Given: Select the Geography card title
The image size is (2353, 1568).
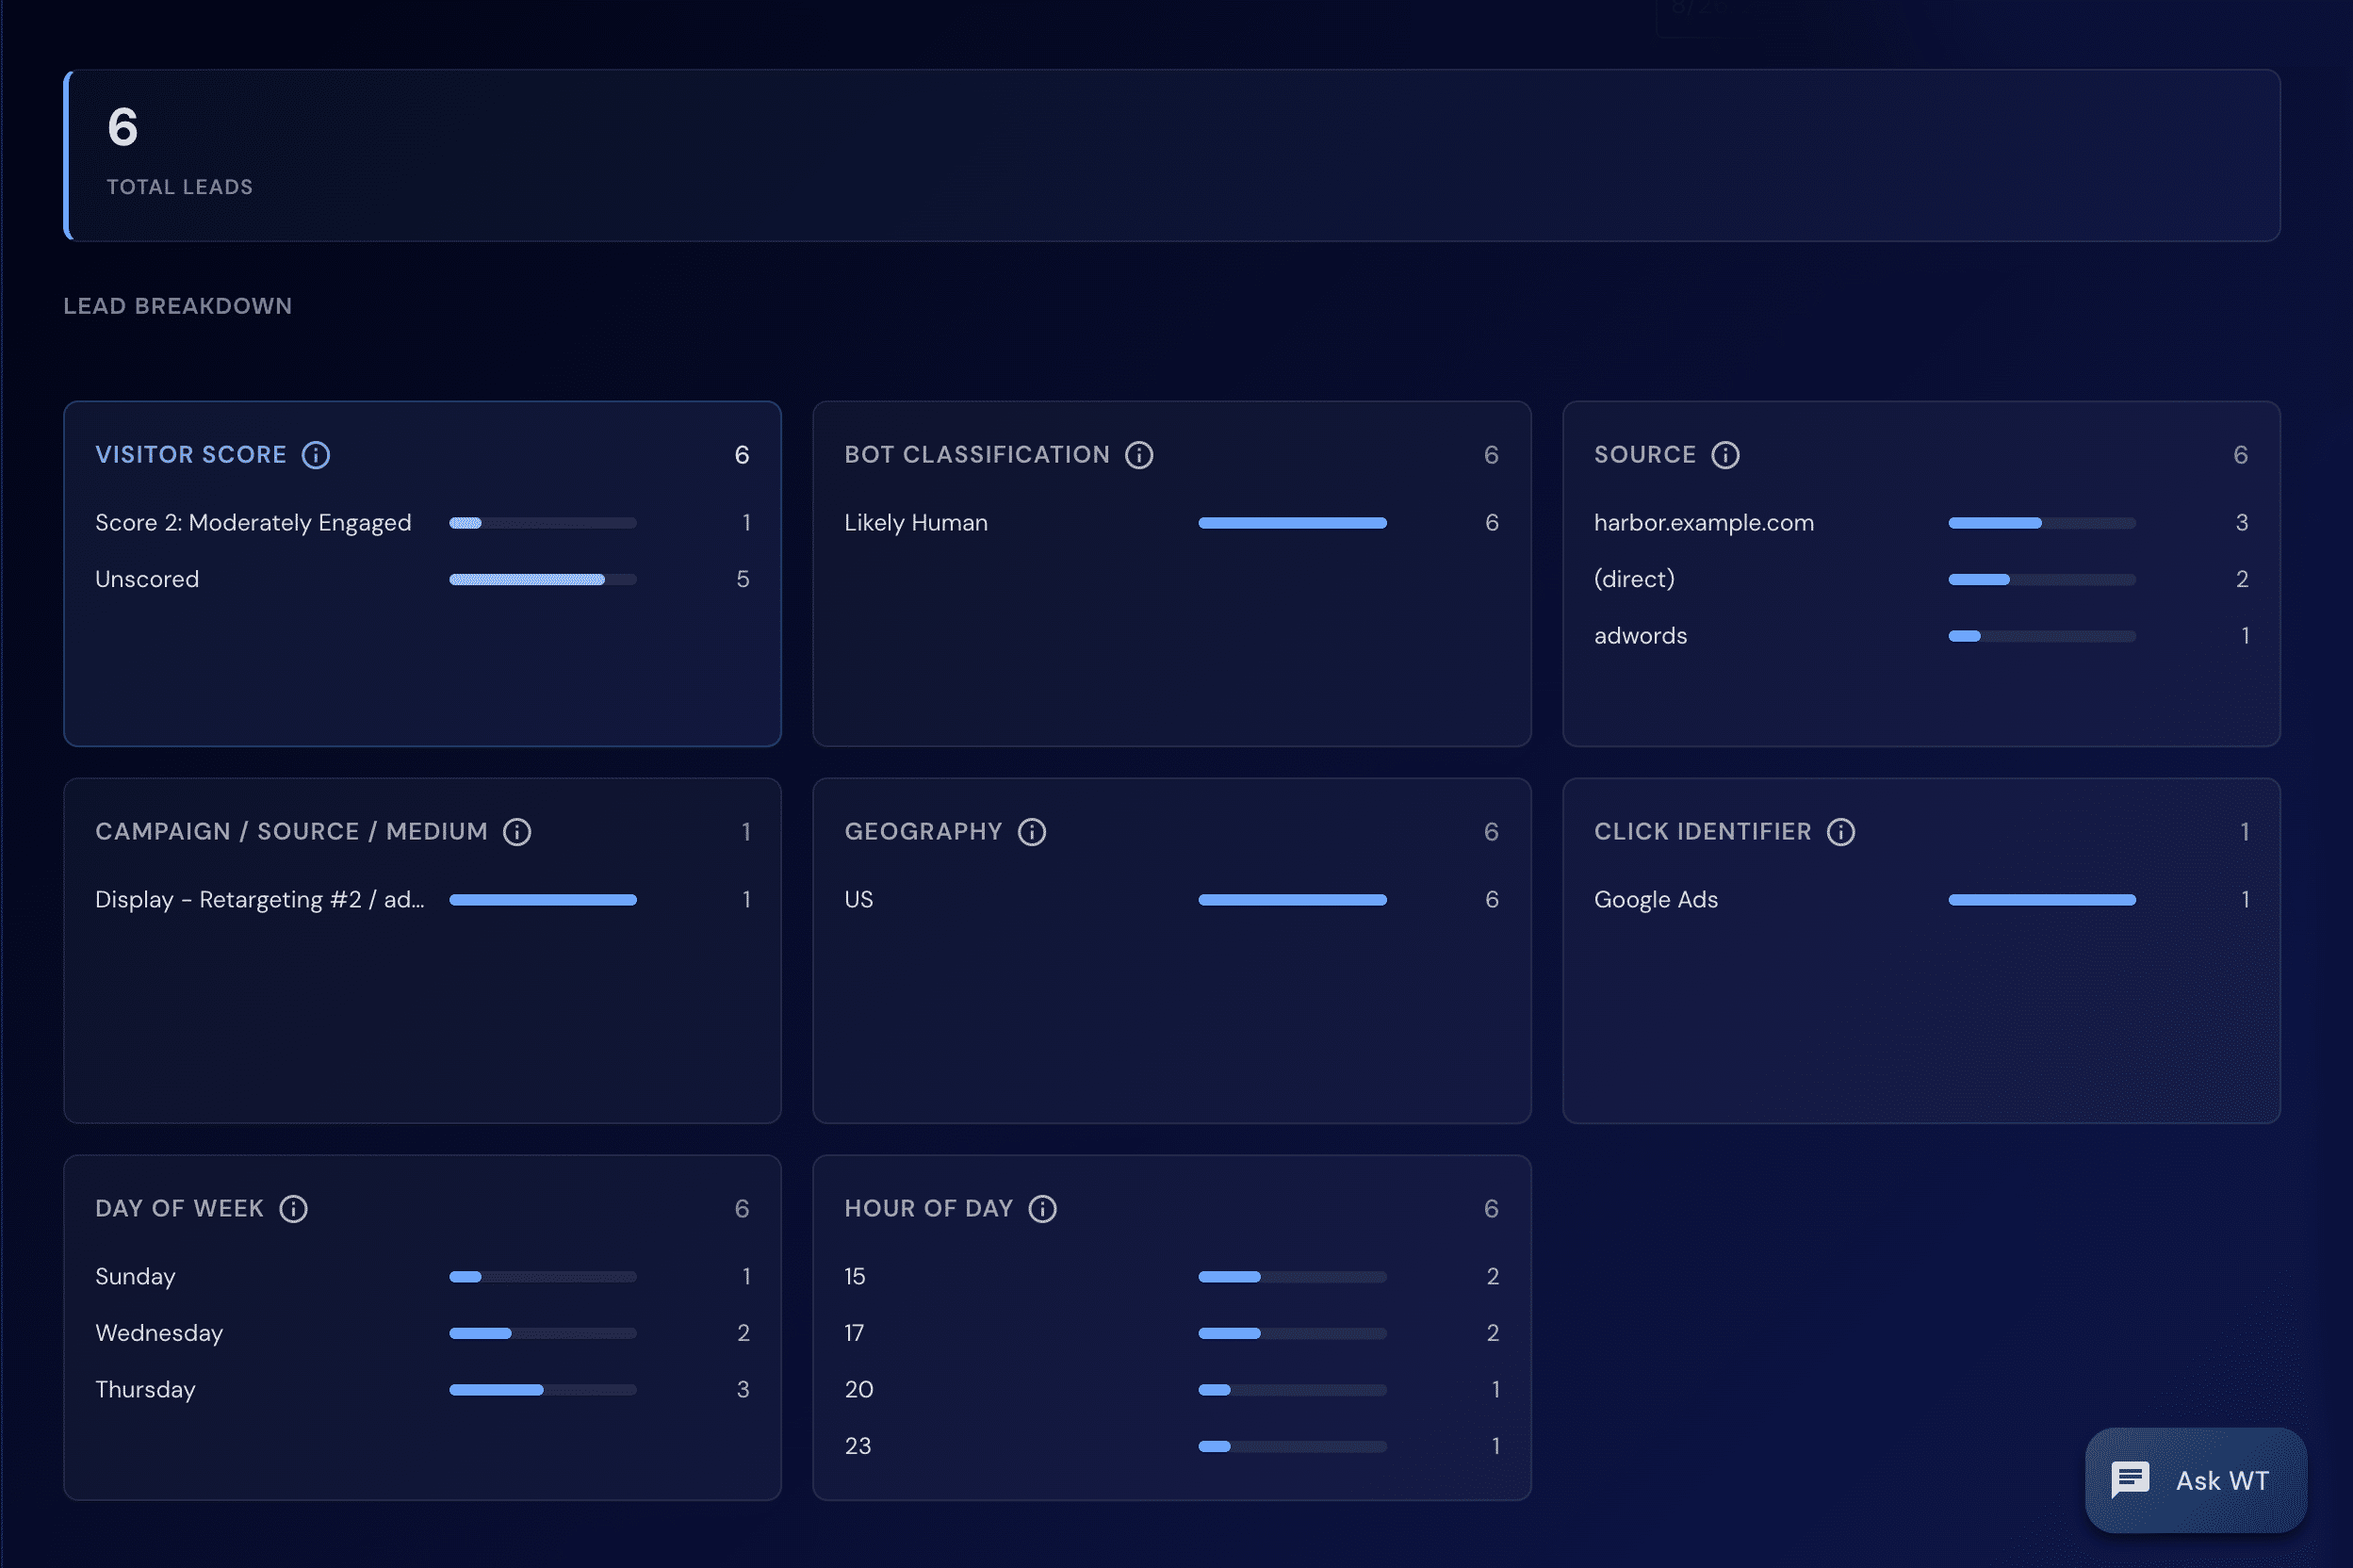Looking at the screenshot, I should pyautogui.click(x=923, y=832).
